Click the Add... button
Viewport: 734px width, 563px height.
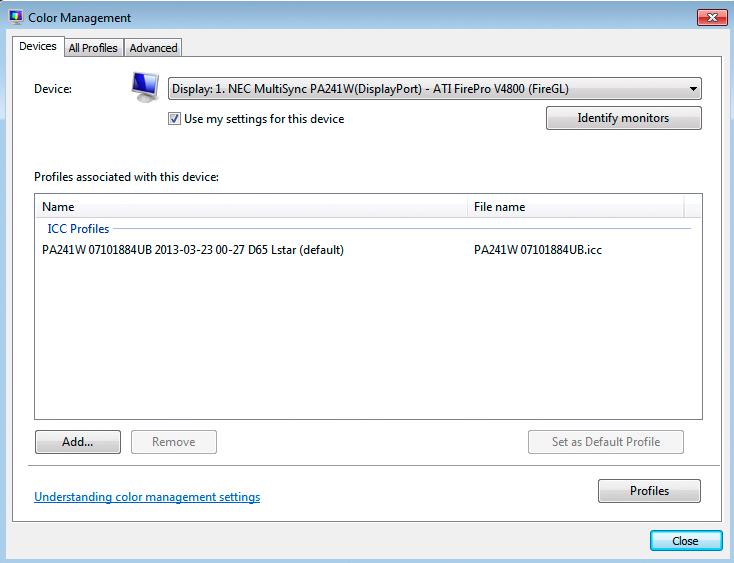[78, 442]
